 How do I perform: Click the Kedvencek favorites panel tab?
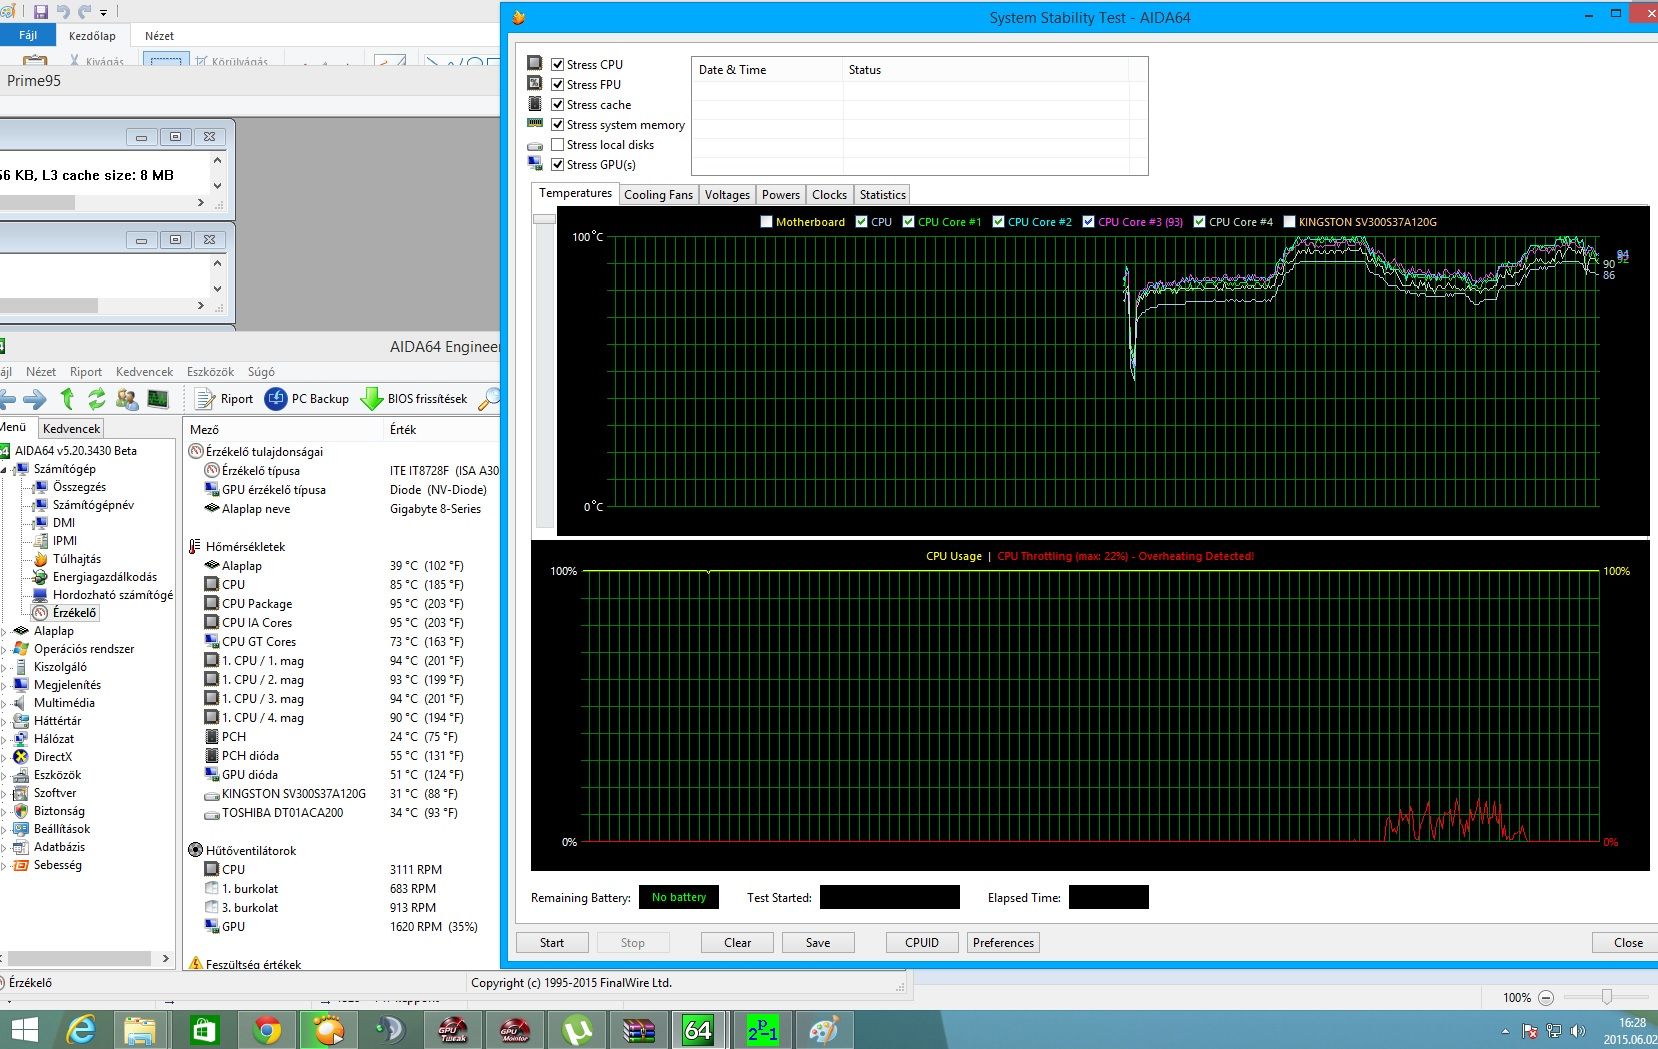pos(71,429)
